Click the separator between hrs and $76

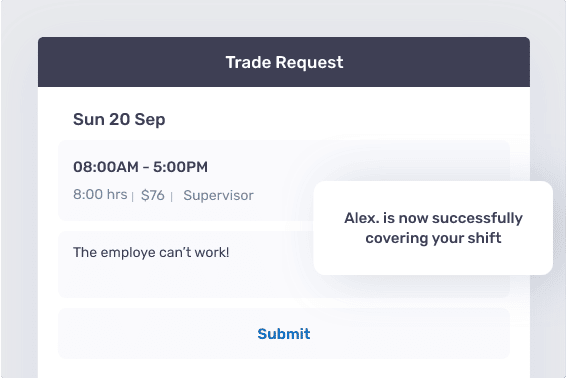(x=133, y=196)
